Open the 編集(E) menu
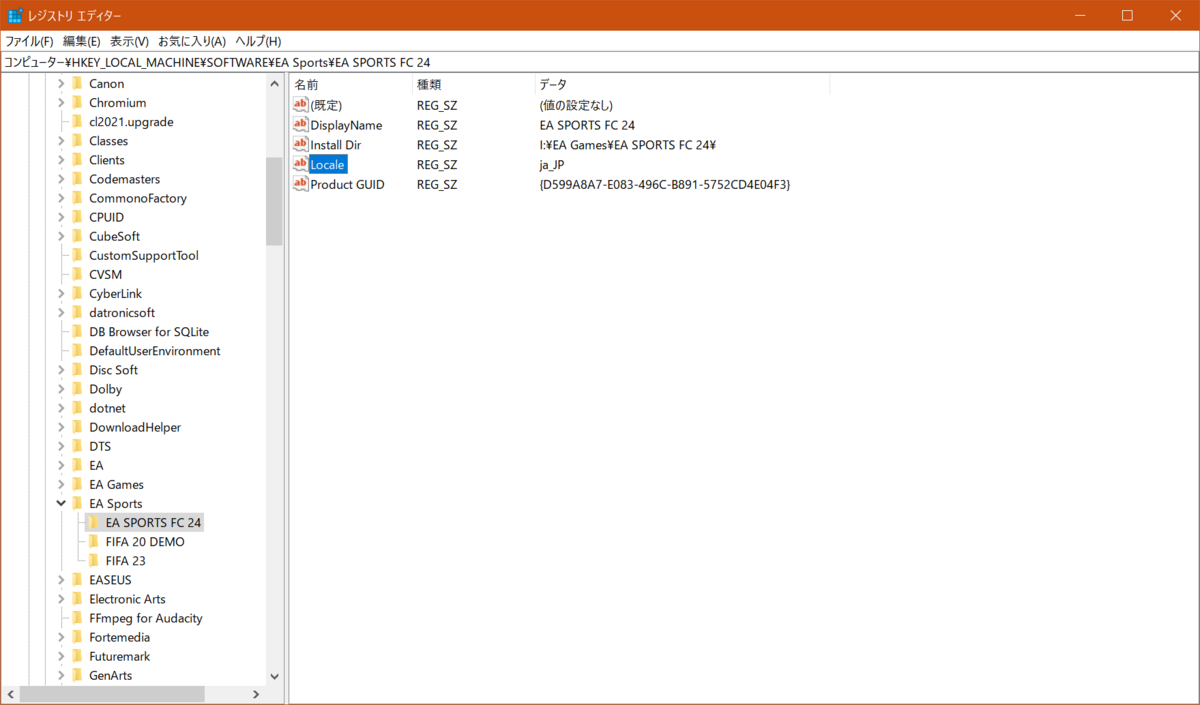 (x=82, y=42)
